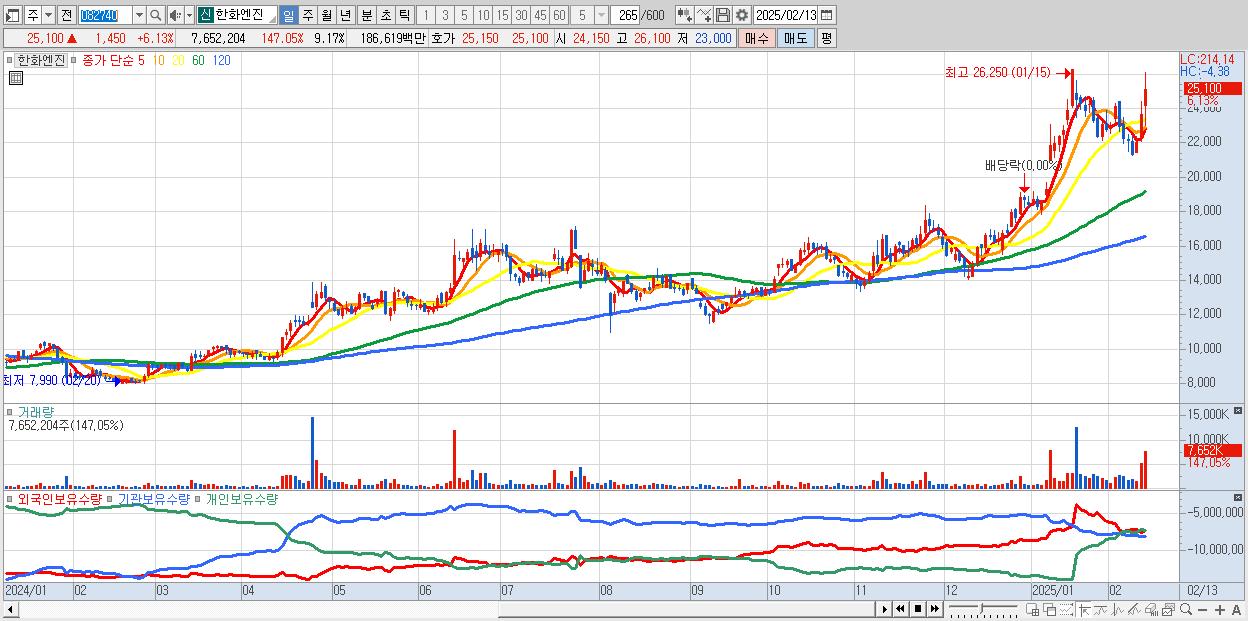1248x621 pixels.
Task: Click the 외국인보유수량 indicator label
Action: pos(59,498)
